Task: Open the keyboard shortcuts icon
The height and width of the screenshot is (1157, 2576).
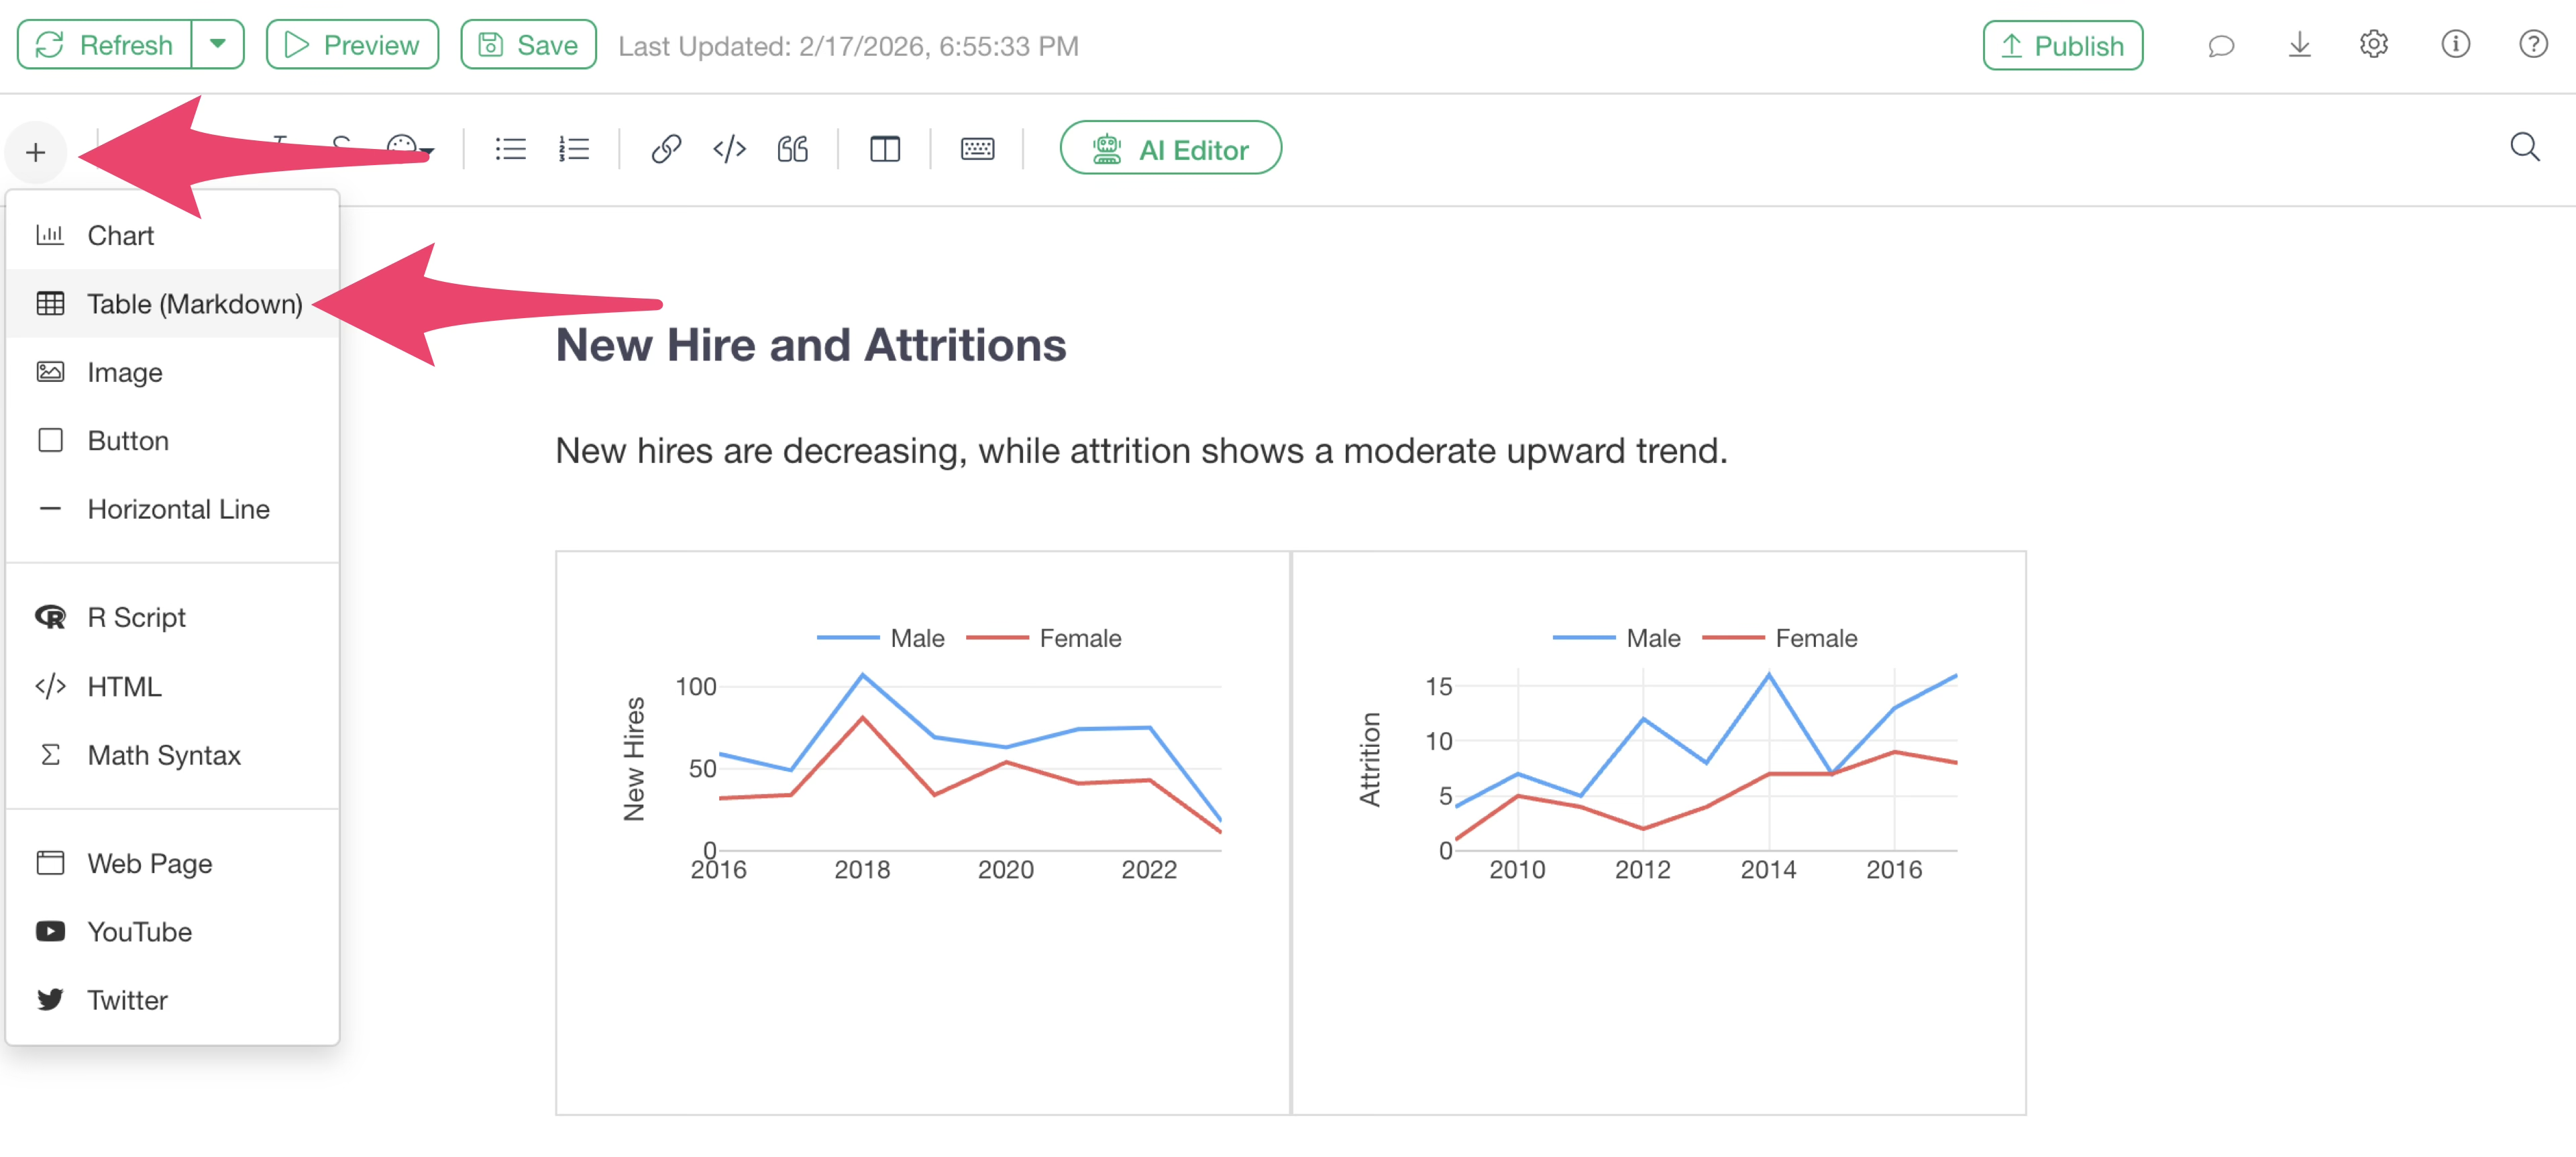Action: point(977,149)
